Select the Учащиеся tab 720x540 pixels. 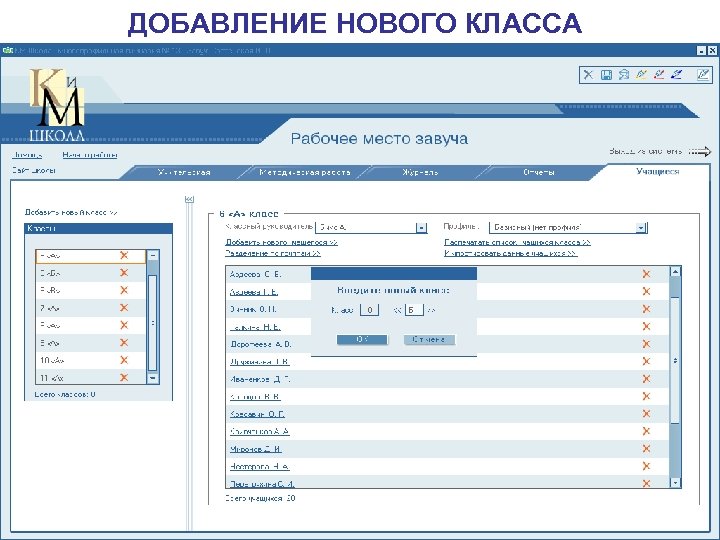pos(658,171)
